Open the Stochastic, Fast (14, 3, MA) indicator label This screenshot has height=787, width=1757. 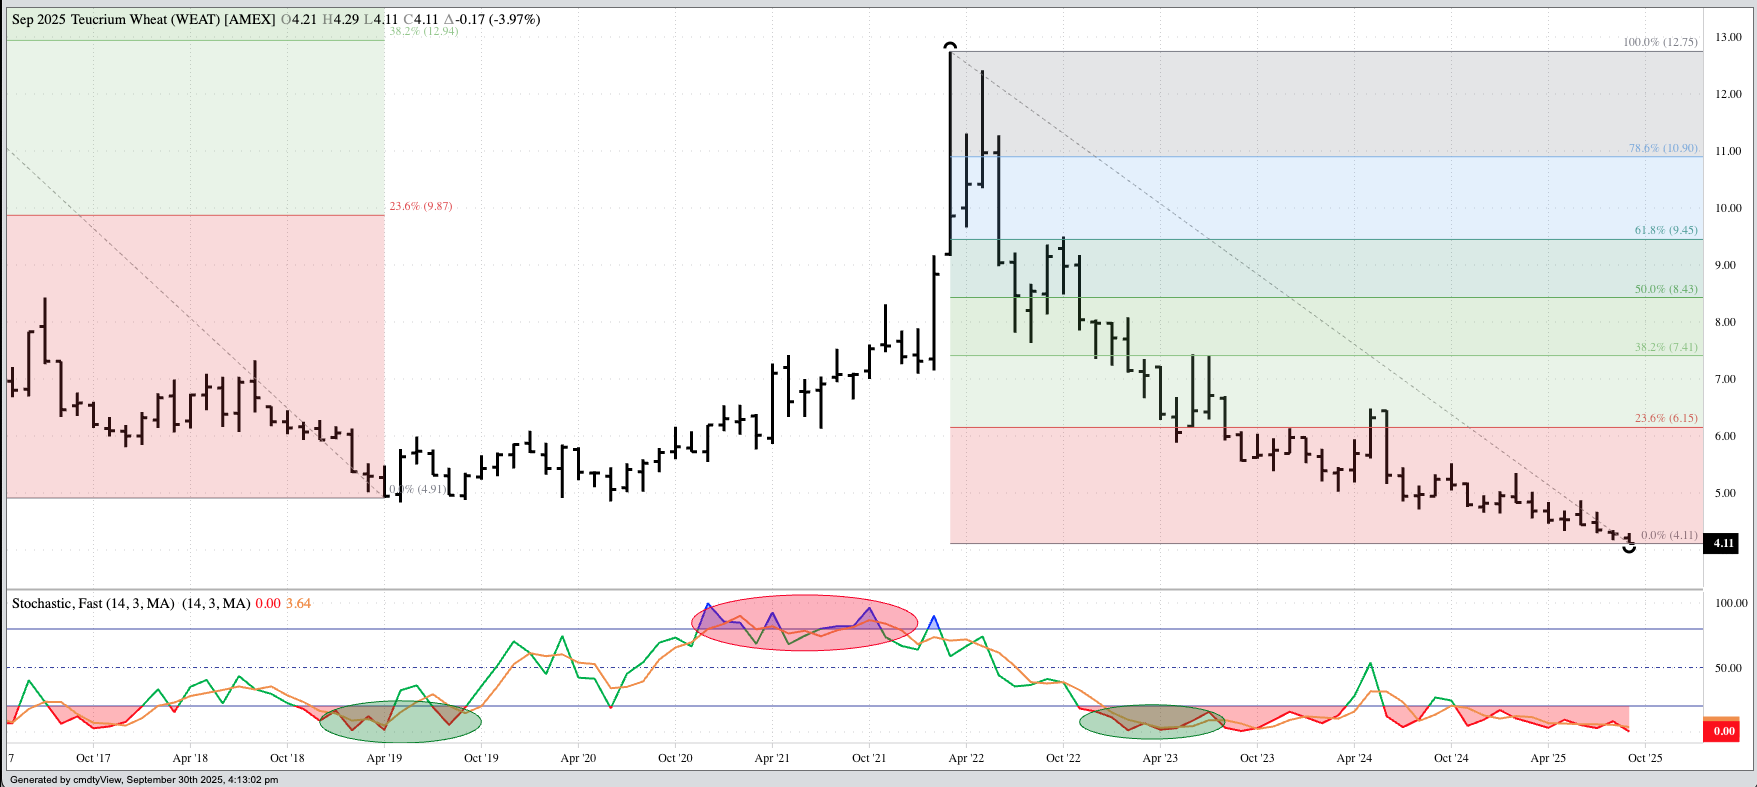point(93,603)
